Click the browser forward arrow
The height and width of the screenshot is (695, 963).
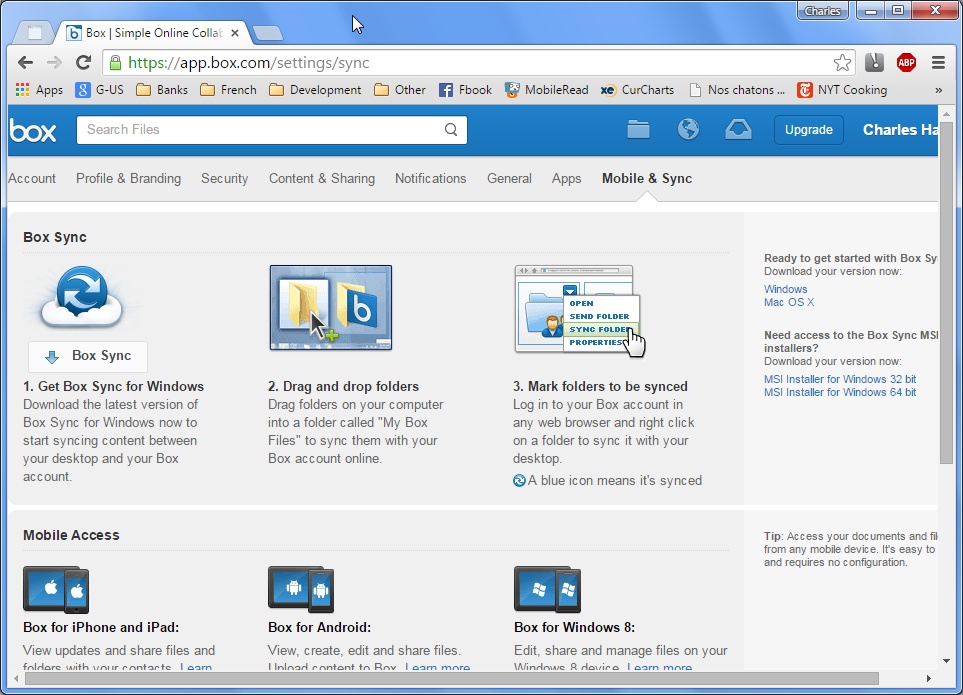tap(54, 63)
